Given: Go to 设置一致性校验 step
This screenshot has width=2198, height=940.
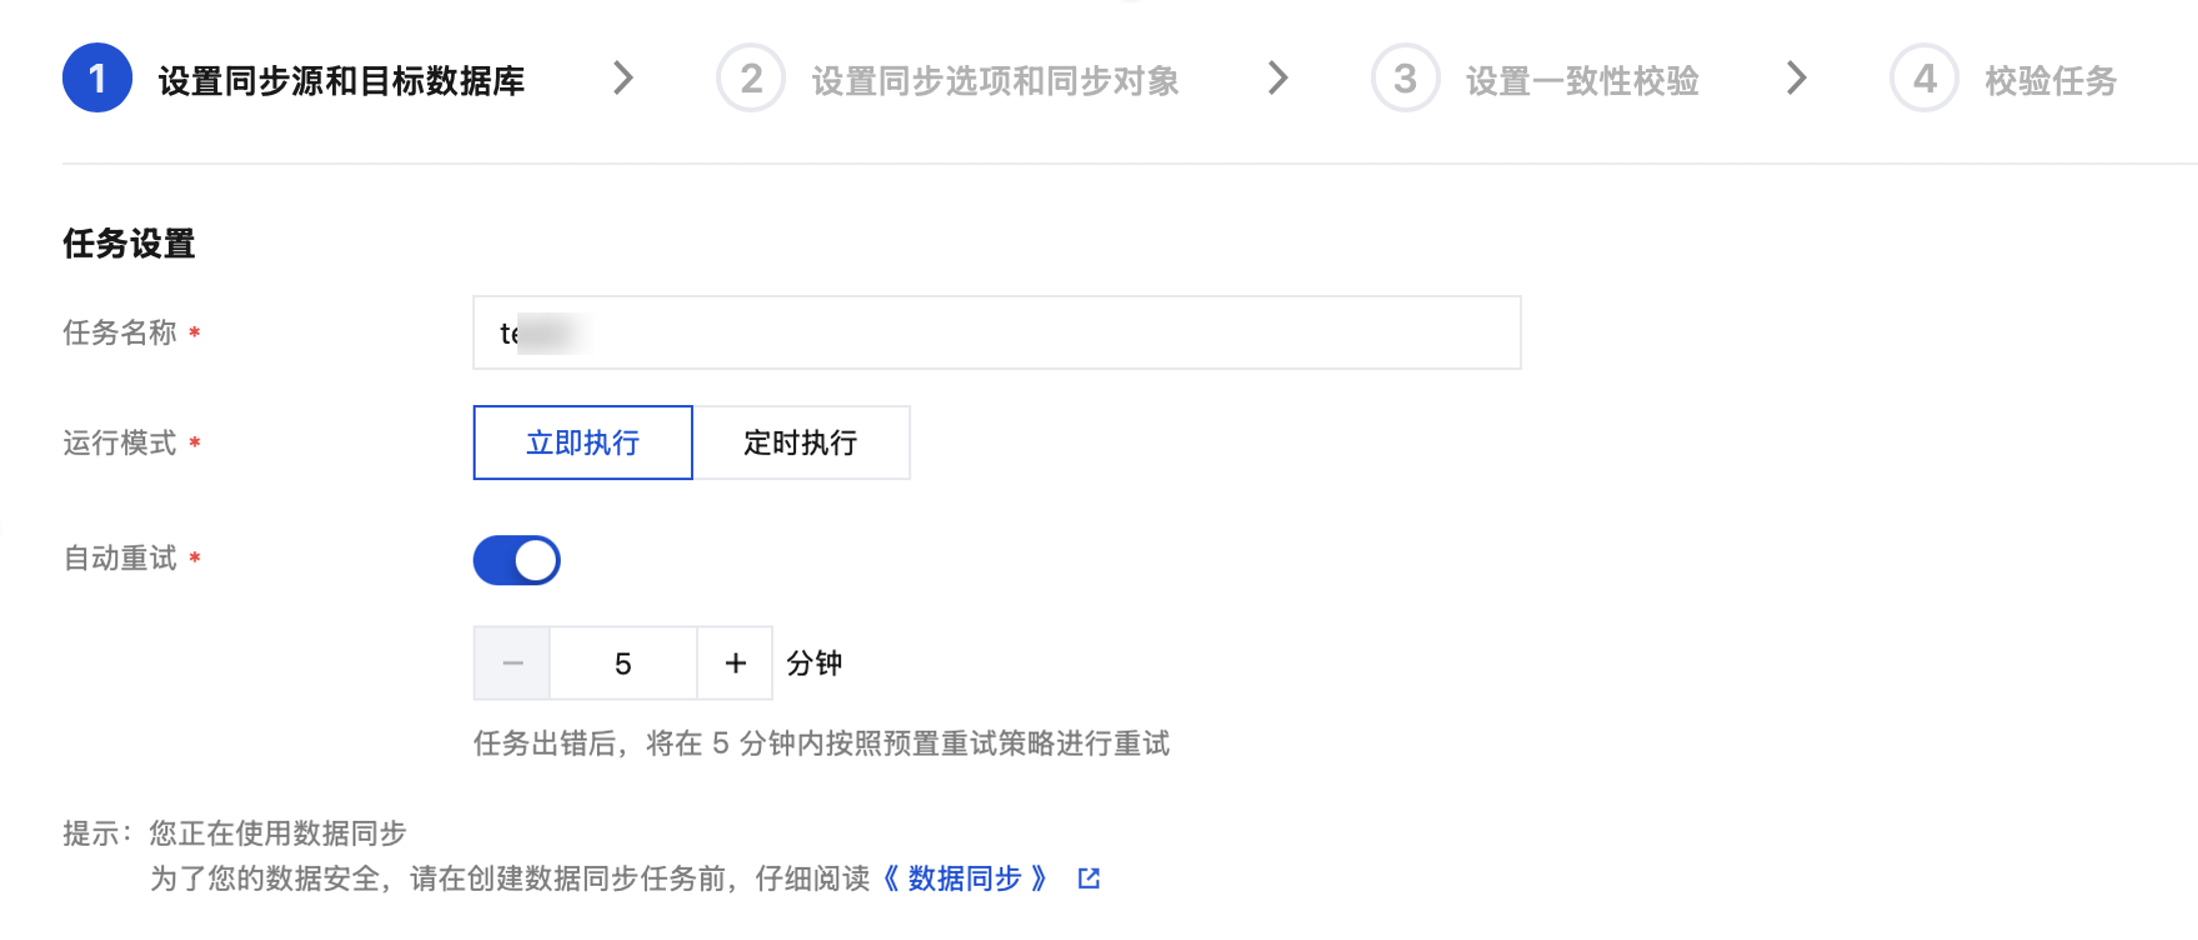Looking at the screenshot, I should coord(1582,80).
